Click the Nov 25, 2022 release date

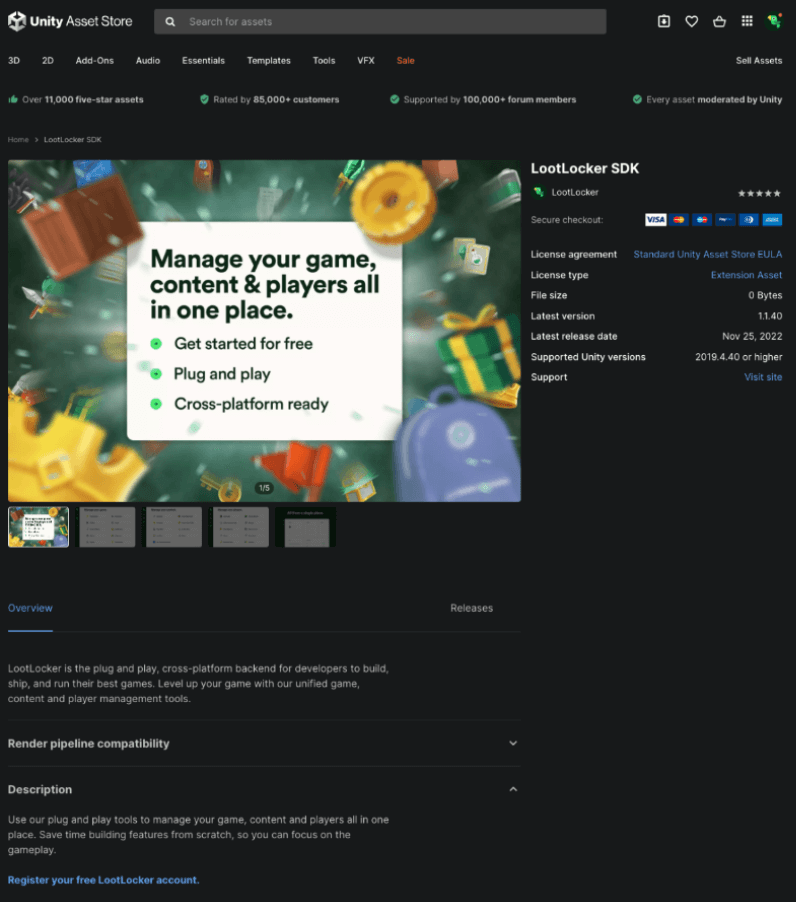(x=752, y=337)
